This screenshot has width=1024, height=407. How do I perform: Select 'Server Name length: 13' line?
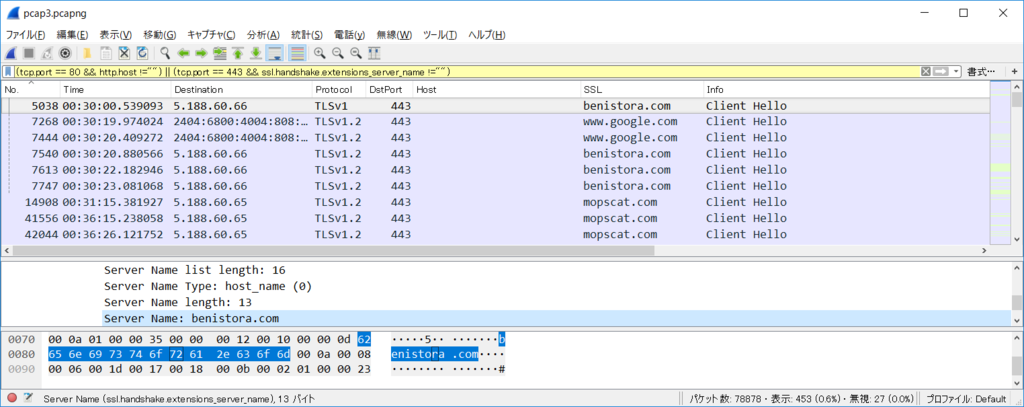[178, 302]
